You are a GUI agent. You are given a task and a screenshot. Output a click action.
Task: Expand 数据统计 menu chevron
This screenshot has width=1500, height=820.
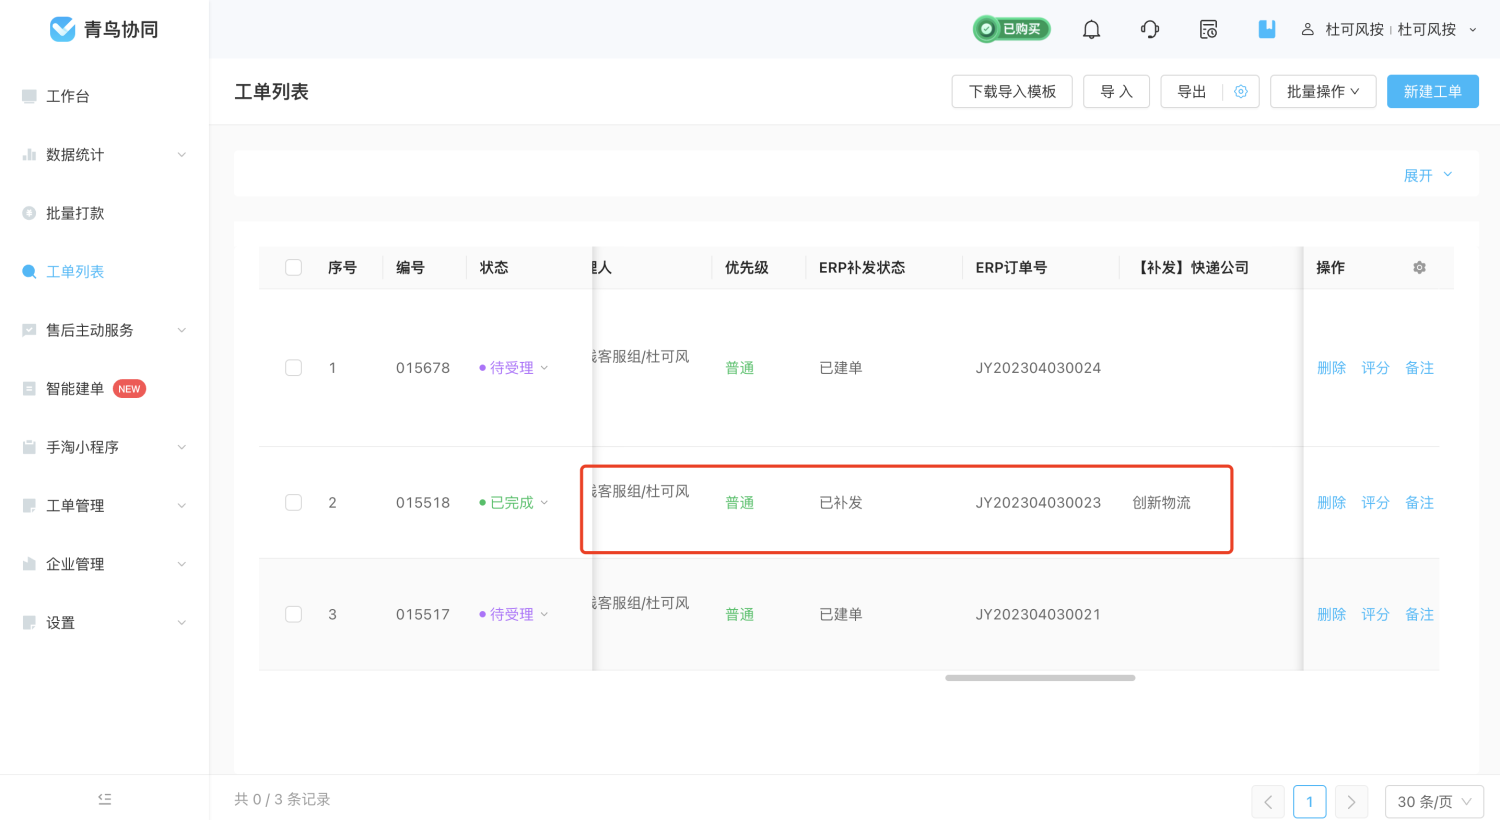(181, 154)
